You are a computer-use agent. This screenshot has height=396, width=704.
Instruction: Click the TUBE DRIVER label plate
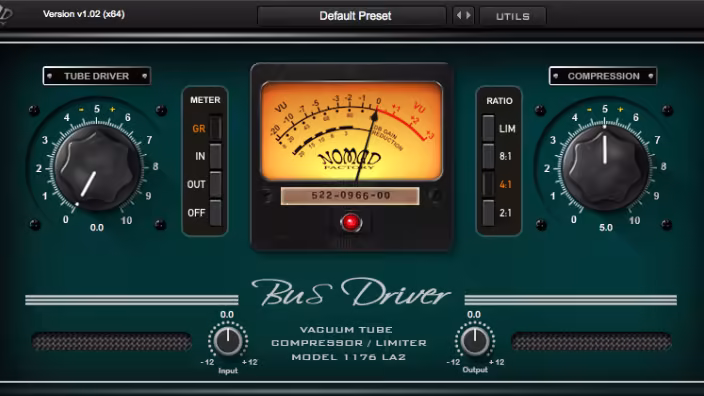pyautogui.click(x=97, y=76)
